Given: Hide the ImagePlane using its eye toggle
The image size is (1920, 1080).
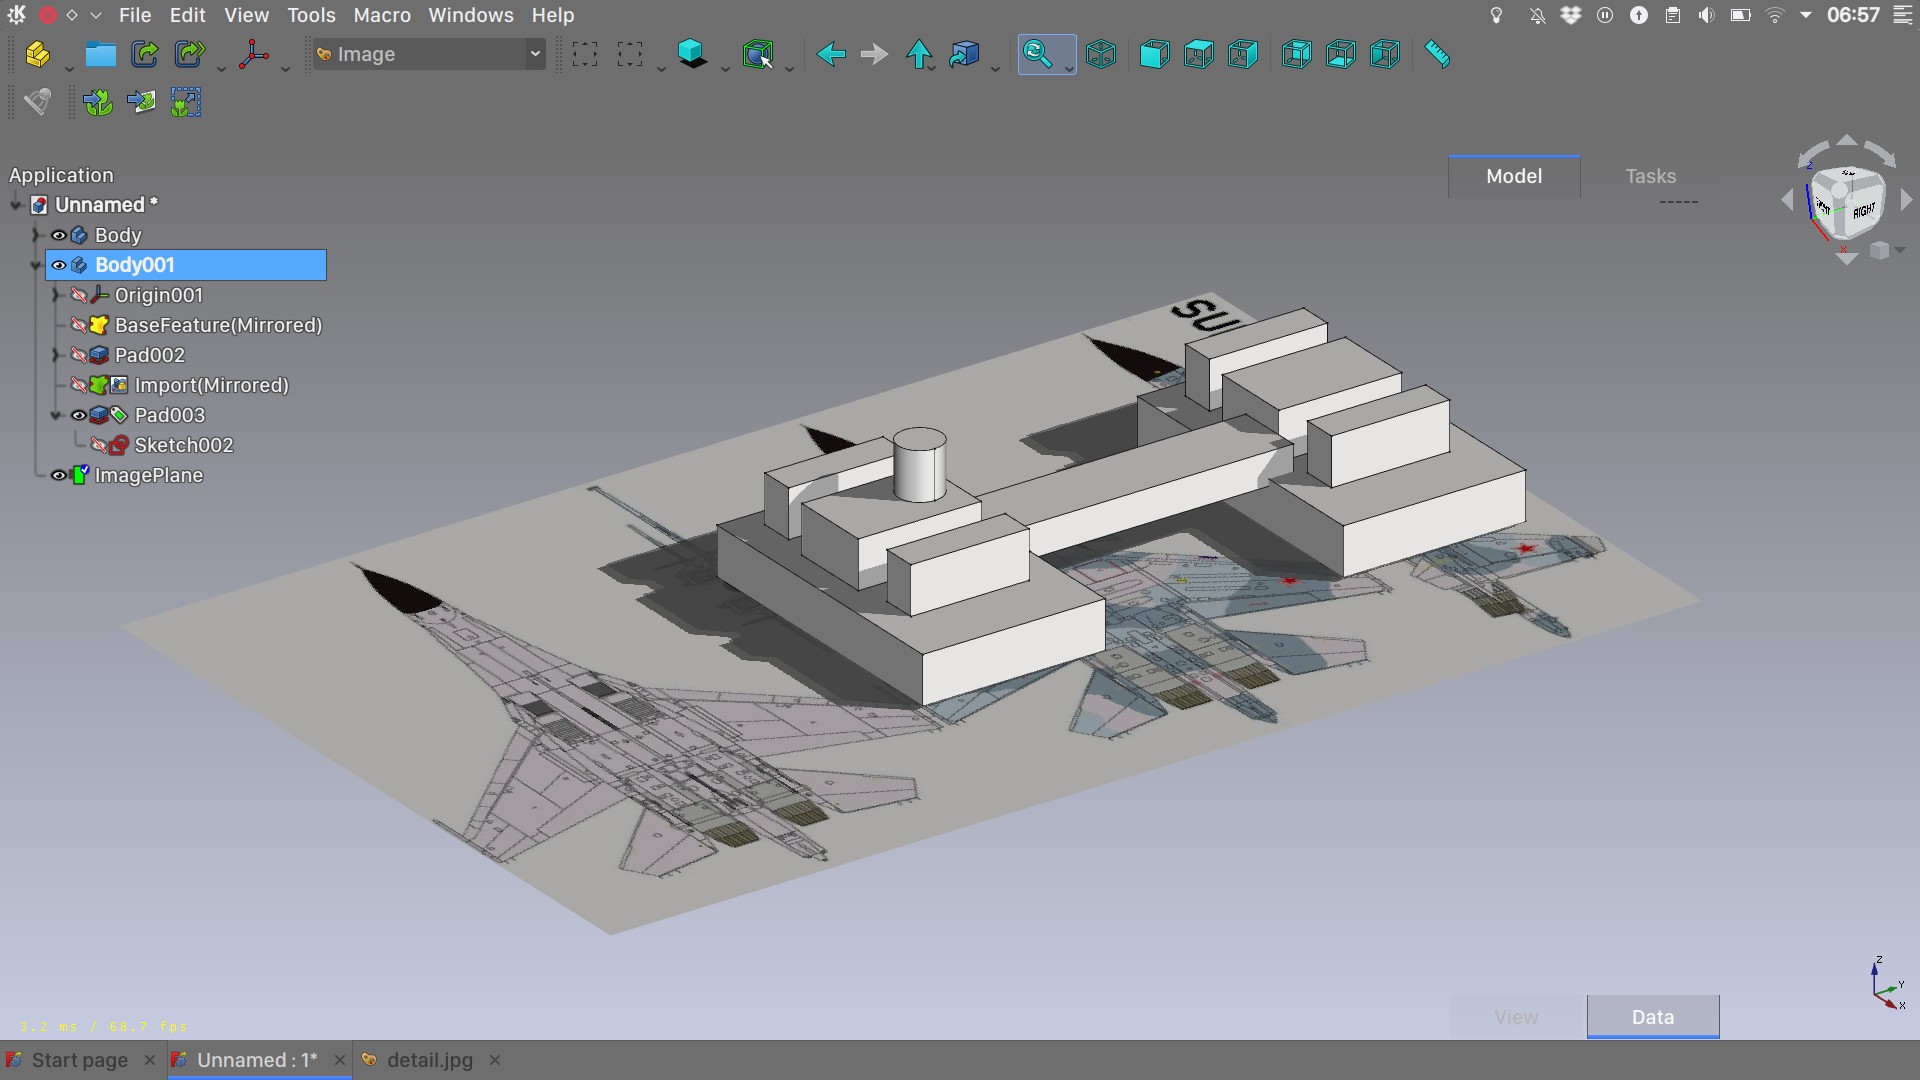Looking at the screenshot, I should point(58,475).
